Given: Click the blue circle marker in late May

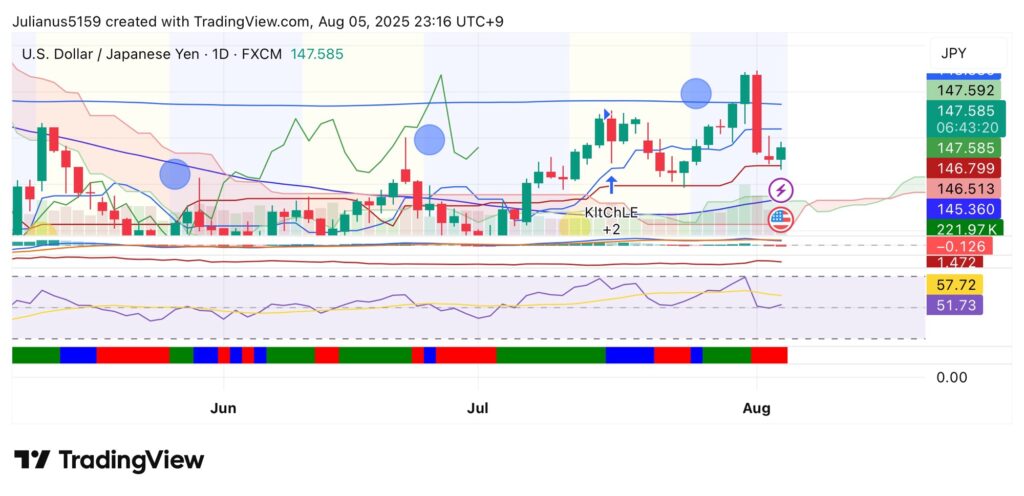Looking at the screenshot, I should pos(175,174).
